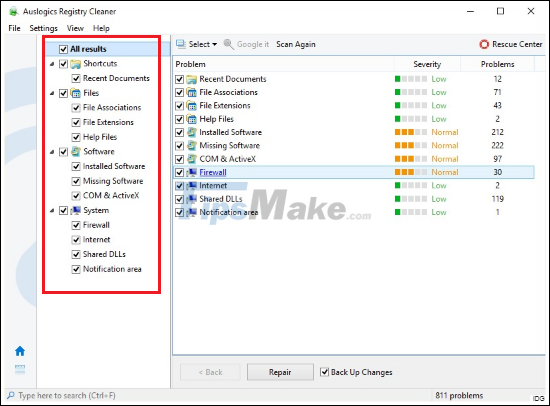Screen dimensions: 550x406
Task: Sort by the Severity column header
Action: 427,64
